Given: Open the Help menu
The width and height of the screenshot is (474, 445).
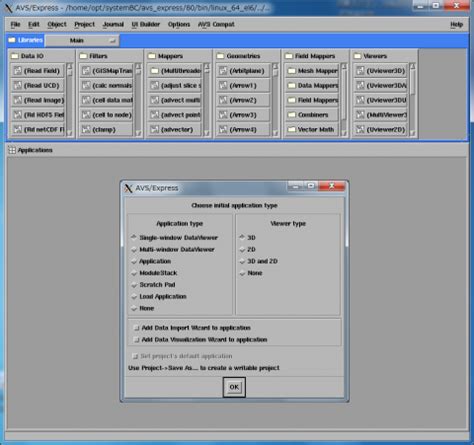Looking at the screenshot, I should click(456, 24).
